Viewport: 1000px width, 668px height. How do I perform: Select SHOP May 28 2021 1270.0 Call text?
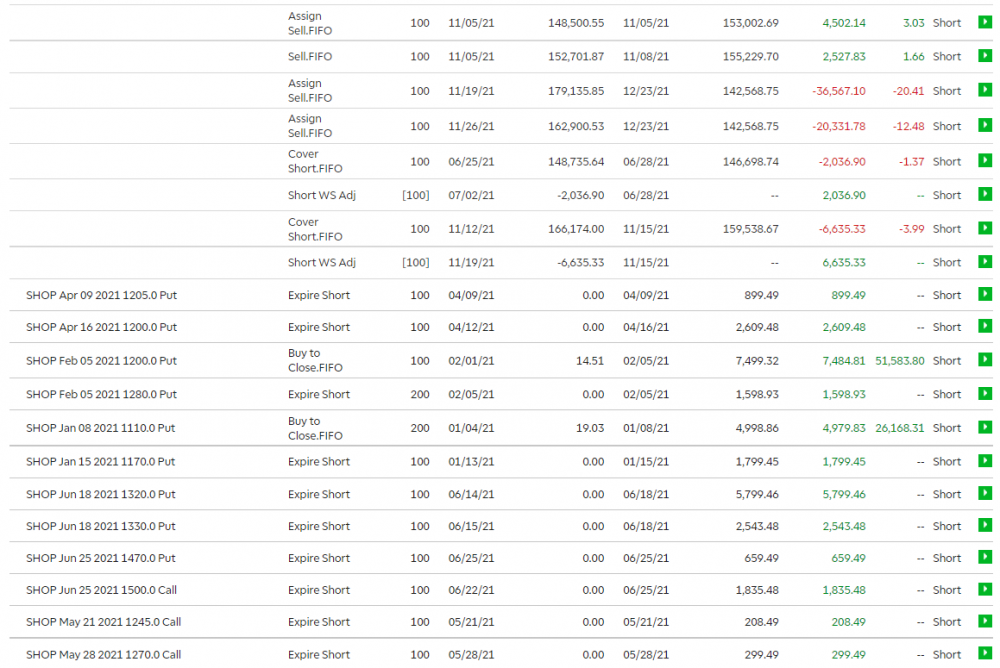[103, 655]
